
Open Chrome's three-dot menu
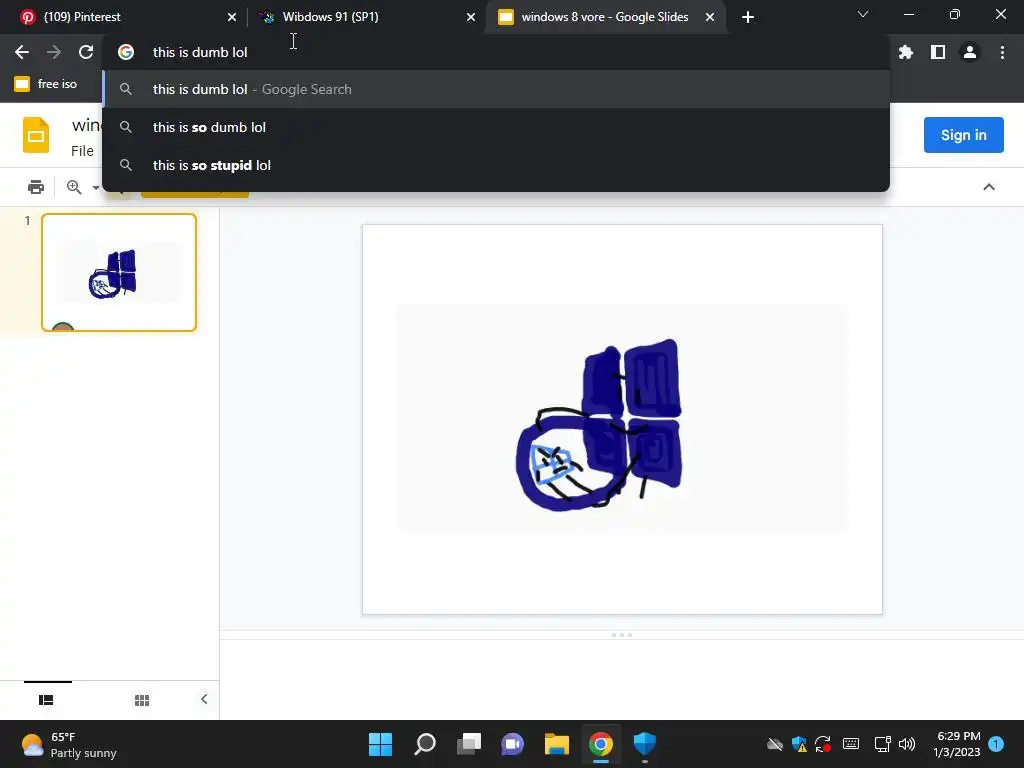click(x=1002, y=52)
